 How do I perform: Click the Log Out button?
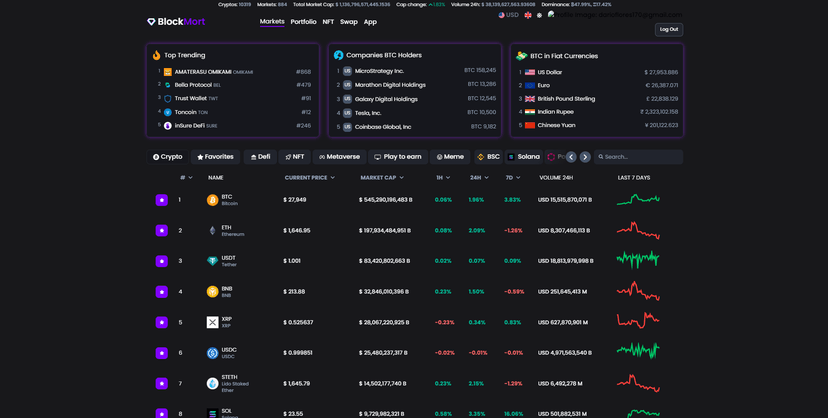(669, 30)
